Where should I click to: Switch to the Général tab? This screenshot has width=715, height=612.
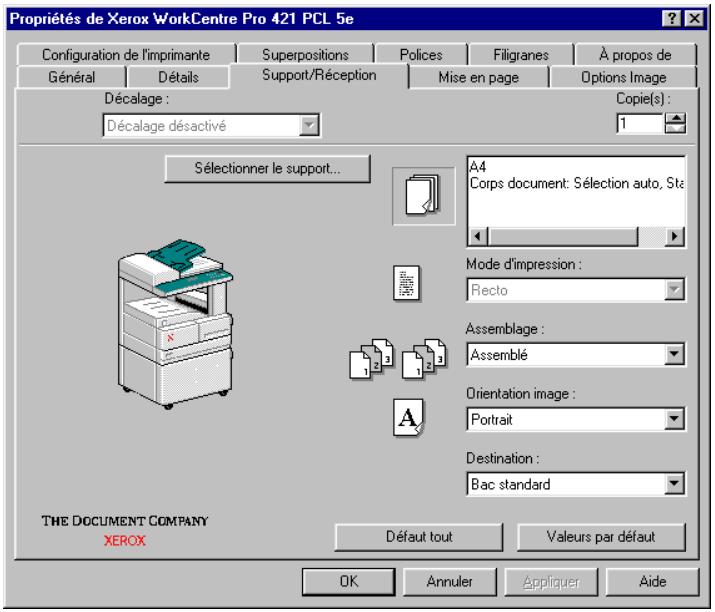(72, 77)
